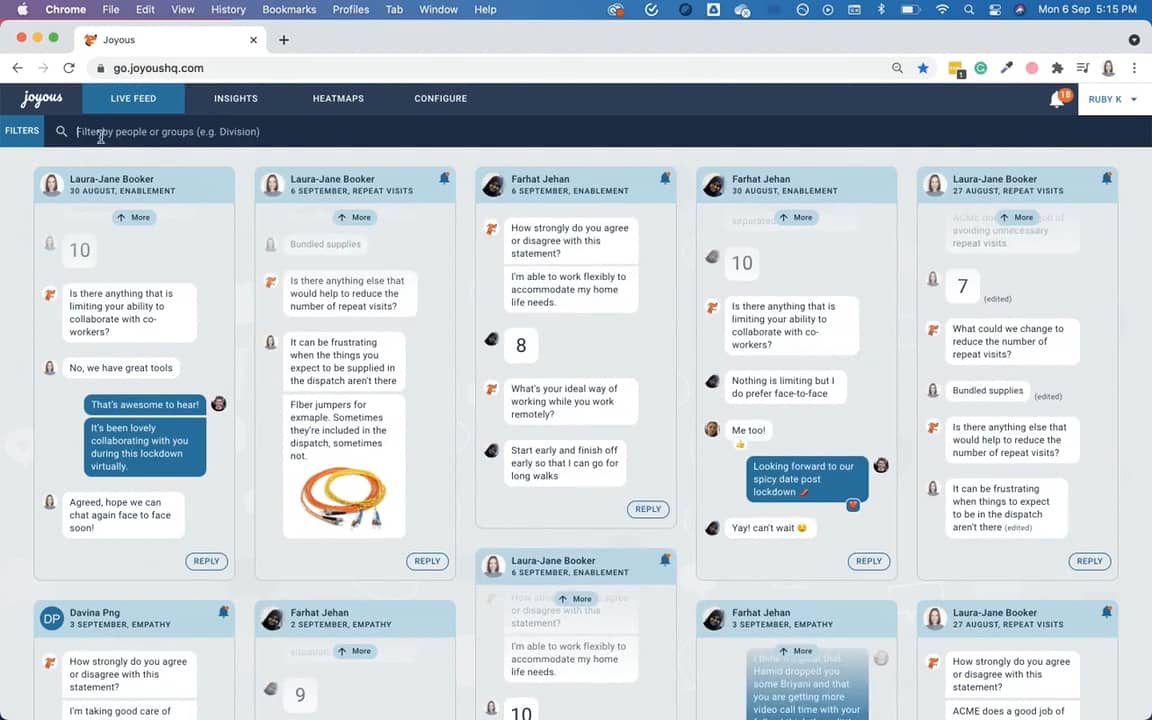Open the Chrome Bookmarks menu
Image resolution: width=1152 pixels, height=720 pixels.
289,10
